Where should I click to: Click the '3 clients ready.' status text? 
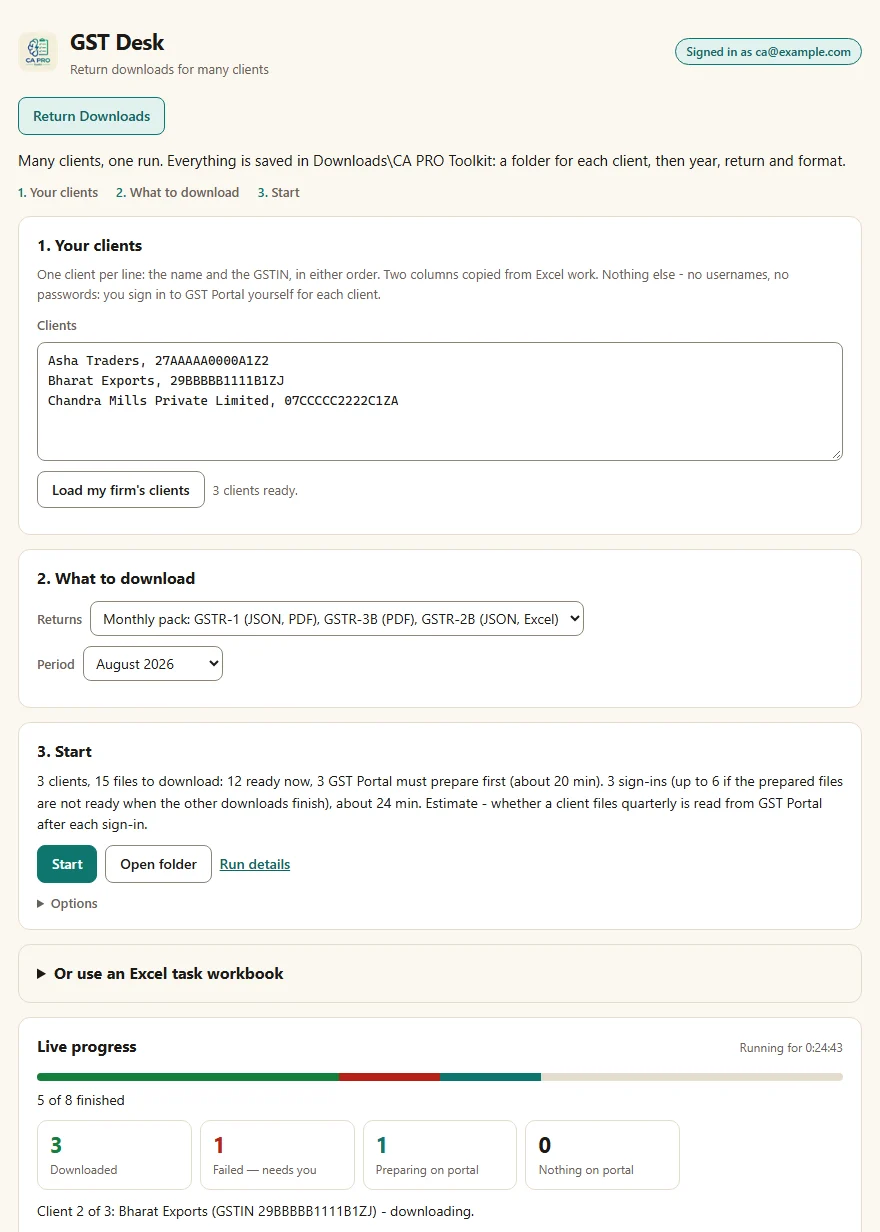click(x=255, y=490)
